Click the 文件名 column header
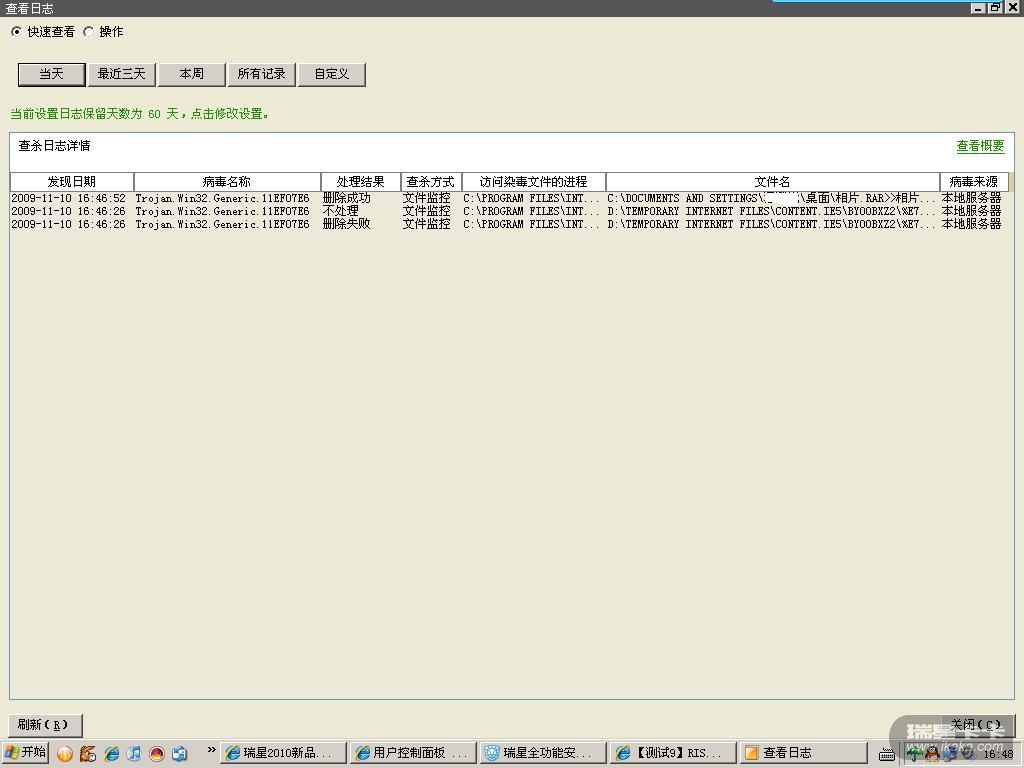1024x768 pixels. 773,182
